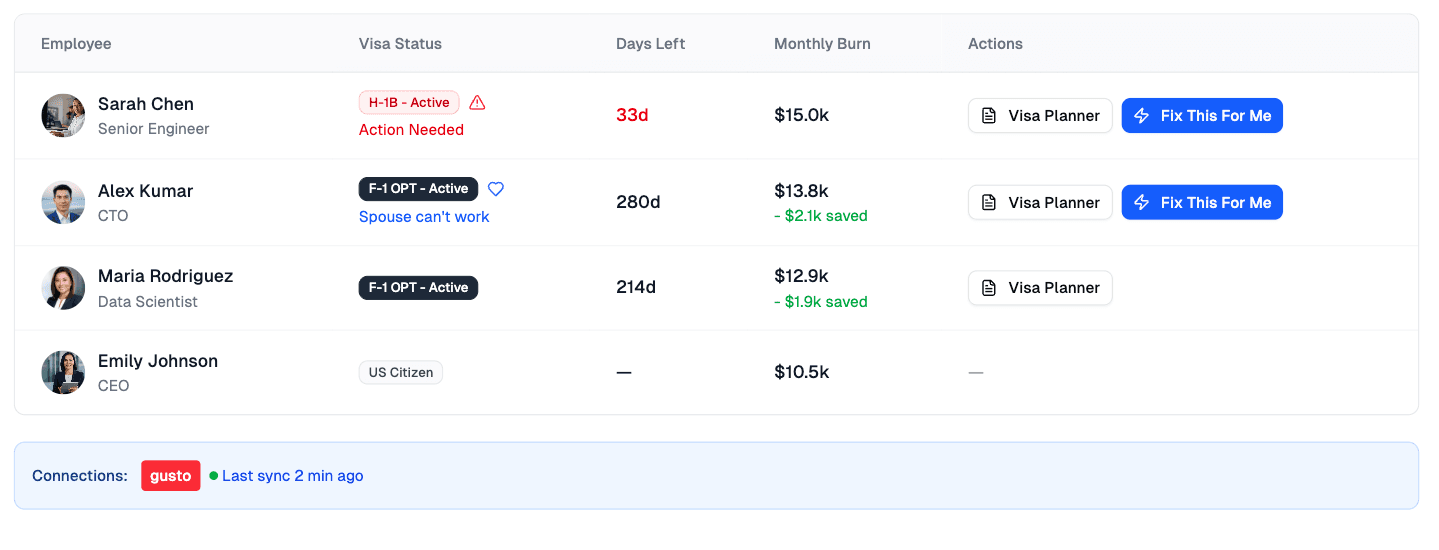
Task: Click the warning triangle icon beside H-1B badge
Action: (x=477, y=102)
